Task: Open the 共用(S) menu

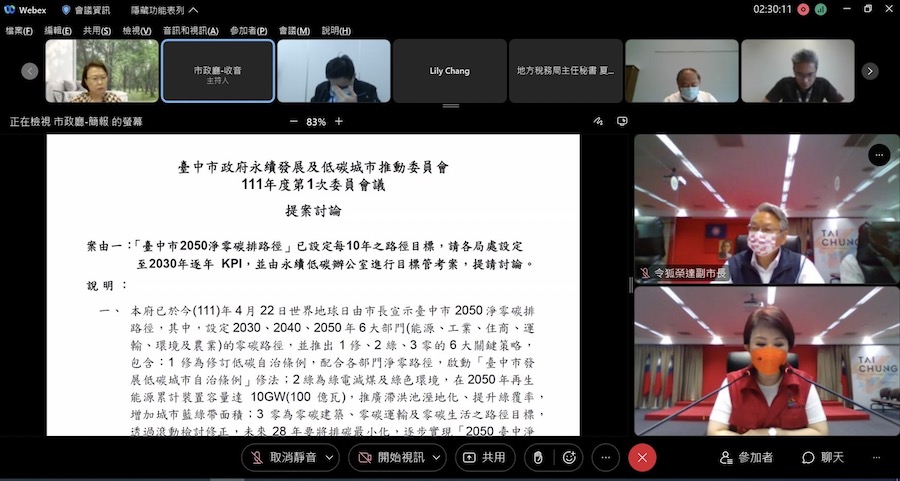Action: (x=97, y=31)
